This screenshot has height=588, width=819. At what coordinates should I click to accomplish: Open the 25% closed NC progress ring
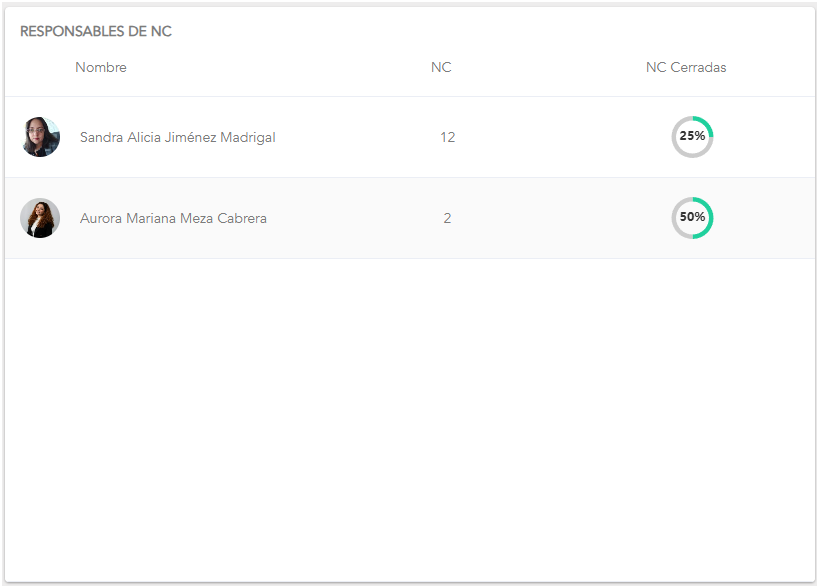pyautogui.click(x=692, y=137)
